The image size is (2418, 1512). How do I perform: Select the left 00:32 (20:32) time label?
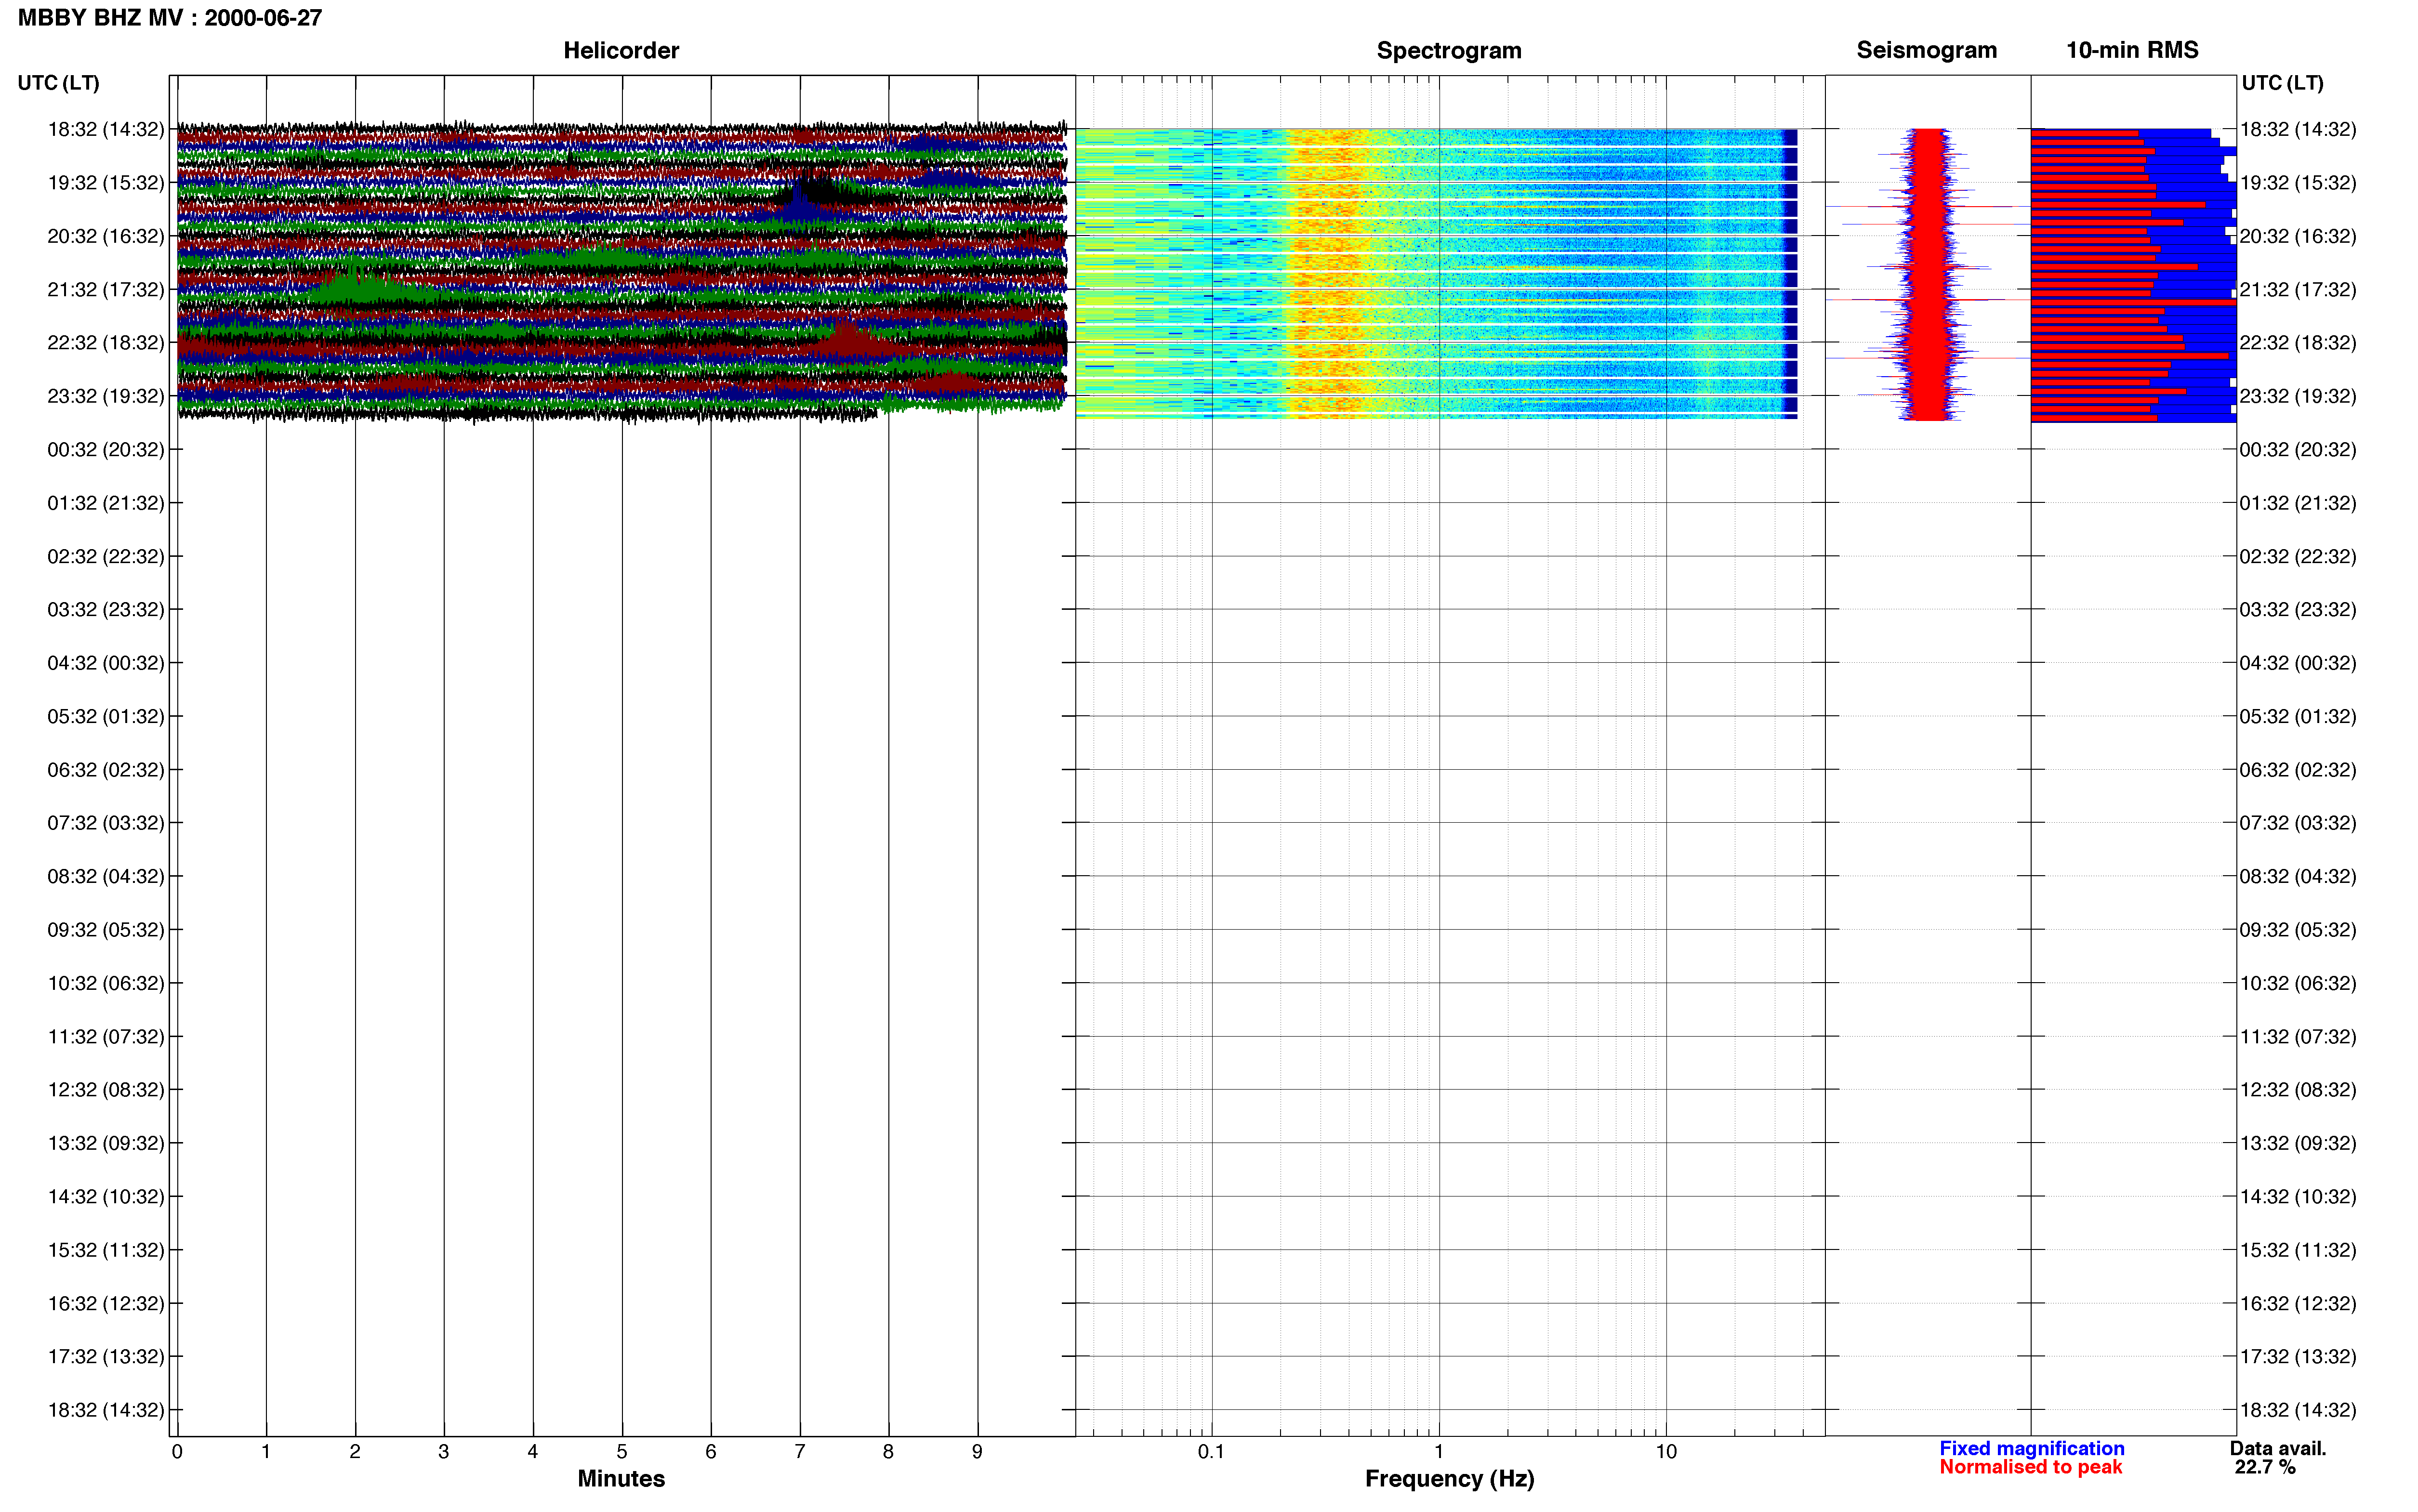106,450
